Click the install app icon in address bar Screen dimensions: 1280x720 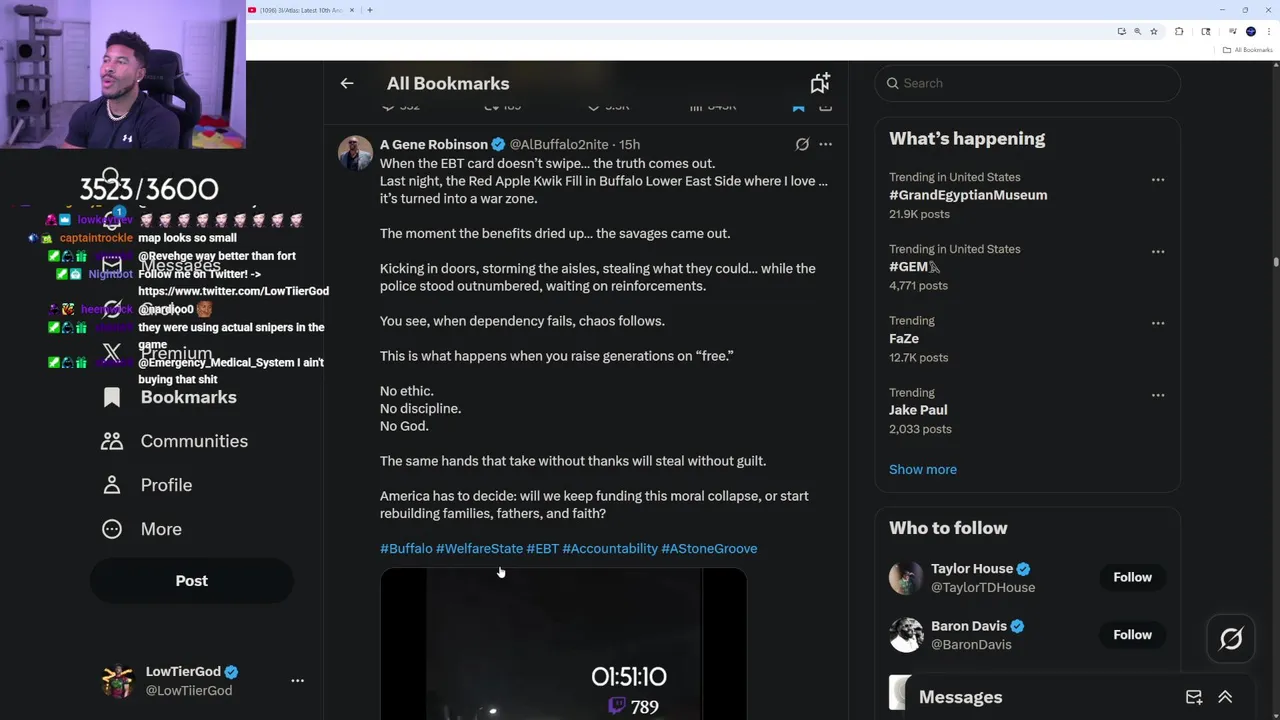1121,31
